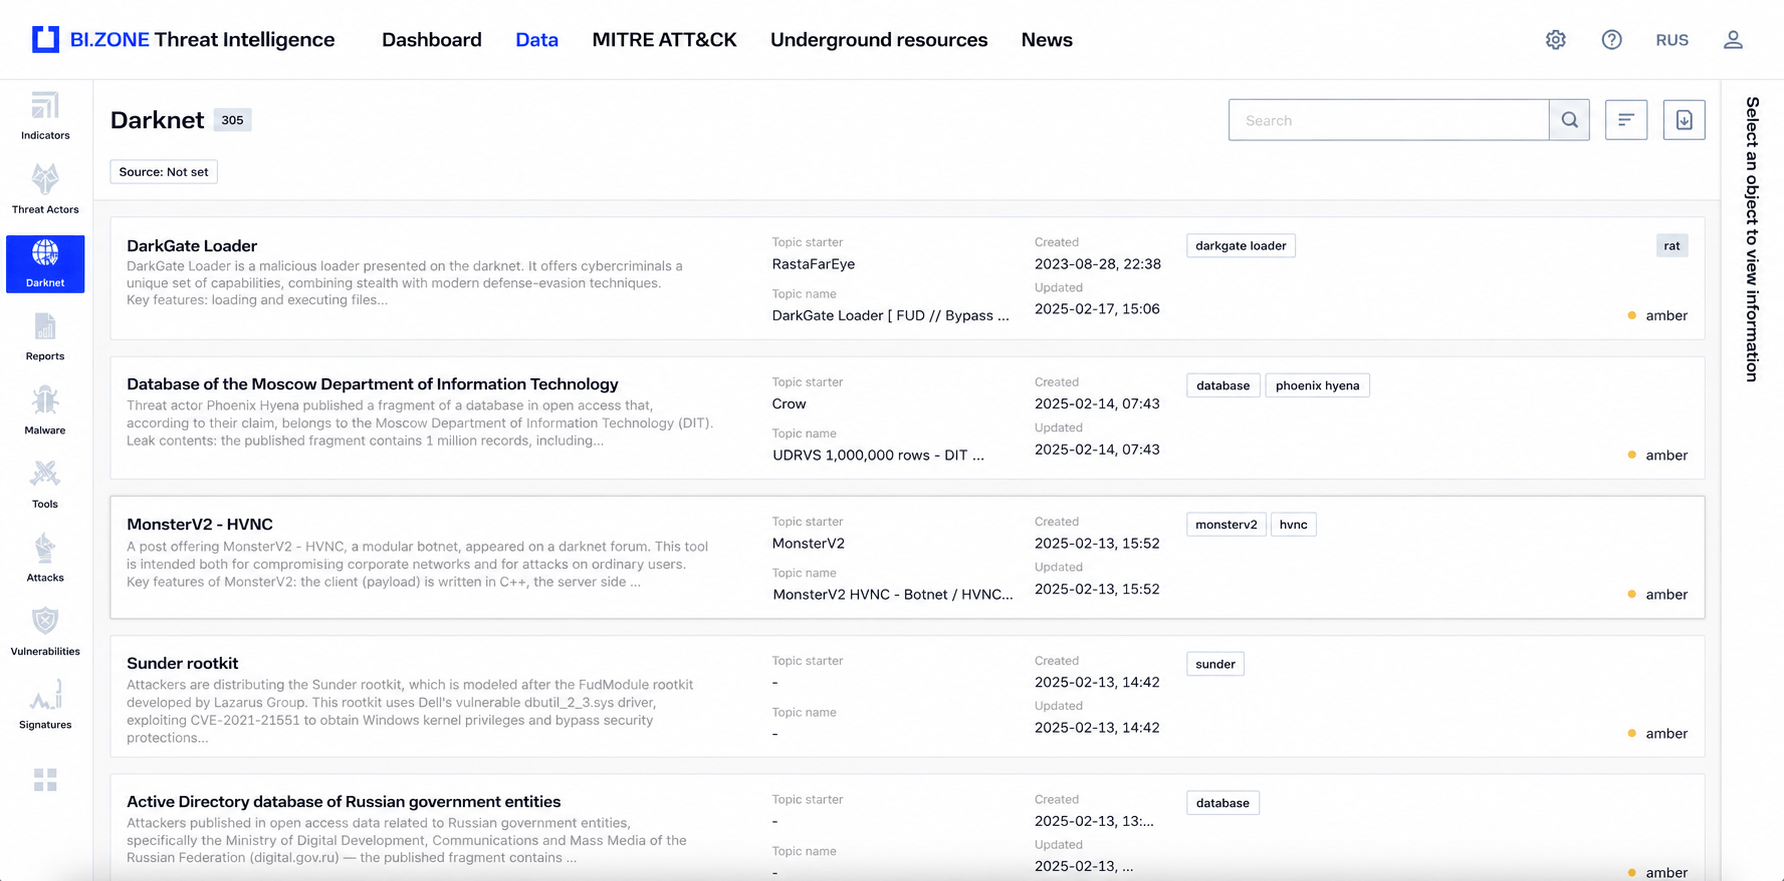This screenshot has height=881, width=1784.
Task: Click the export download icon
Action: coord(1684,120)
